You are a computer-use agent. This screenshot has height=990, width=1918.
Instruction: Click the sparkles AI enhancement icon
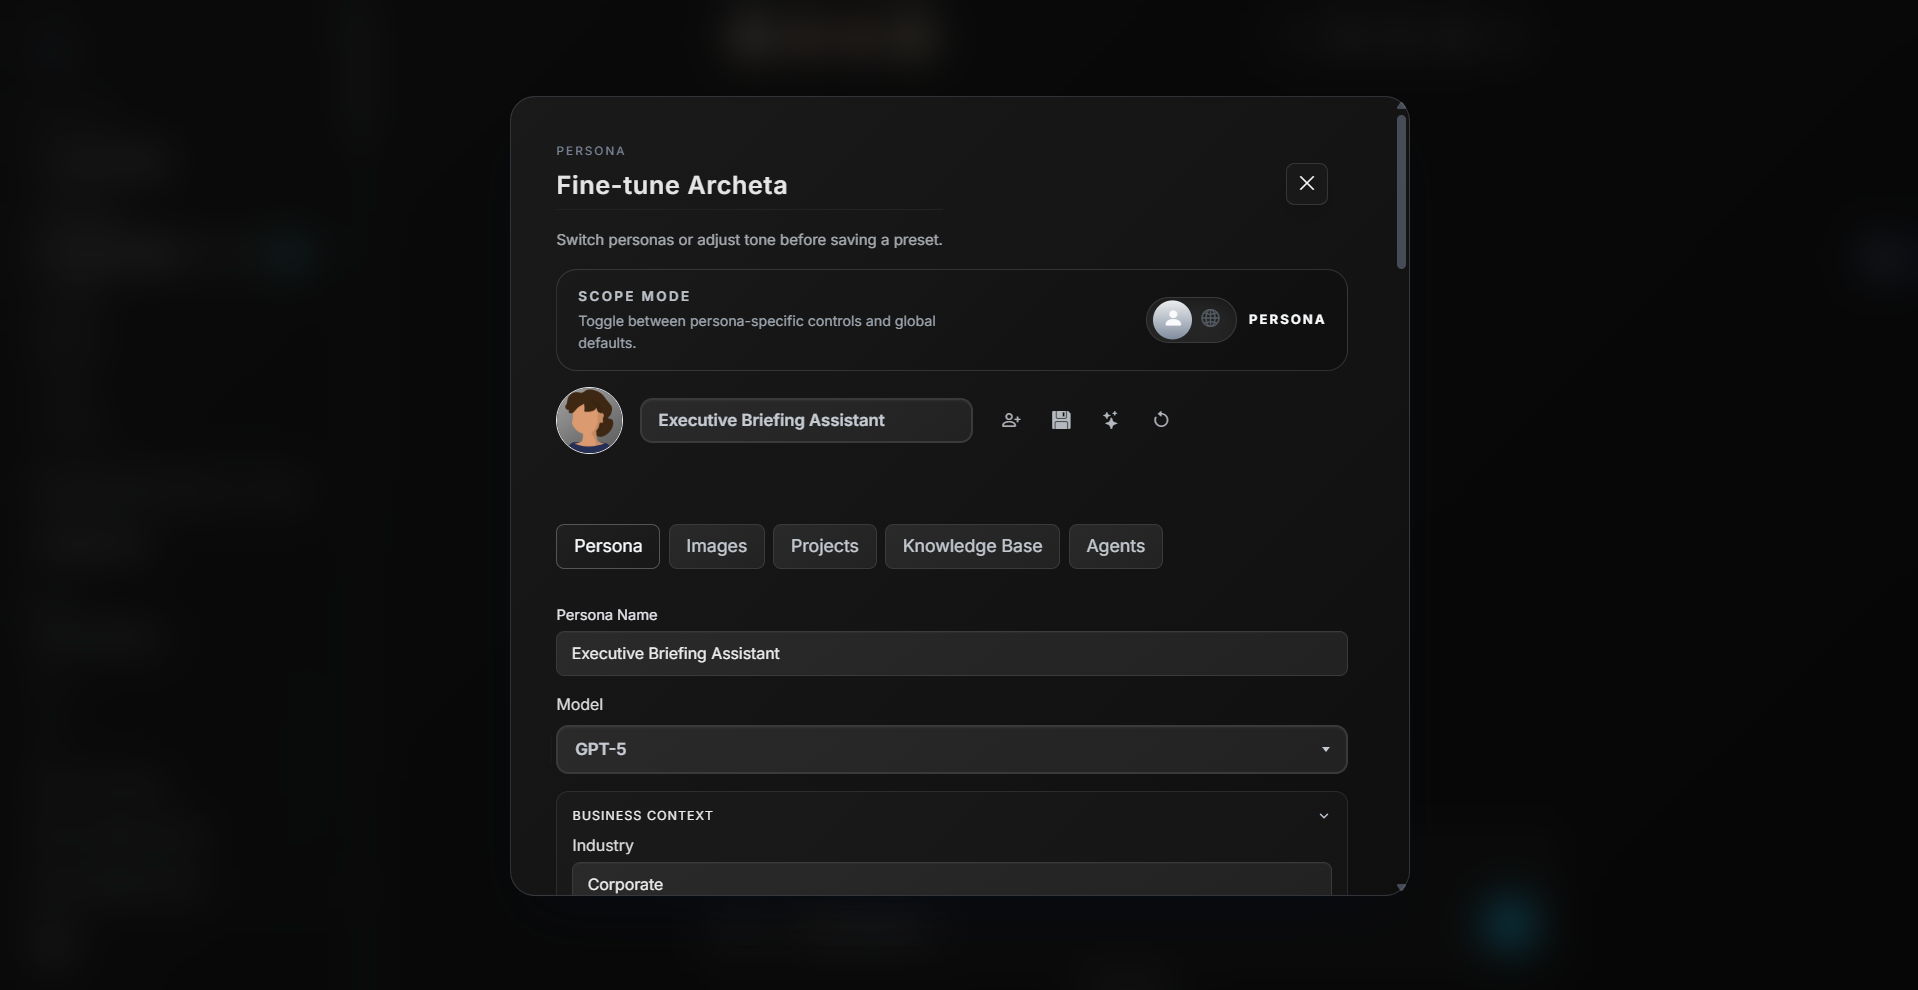(1111, 420)
